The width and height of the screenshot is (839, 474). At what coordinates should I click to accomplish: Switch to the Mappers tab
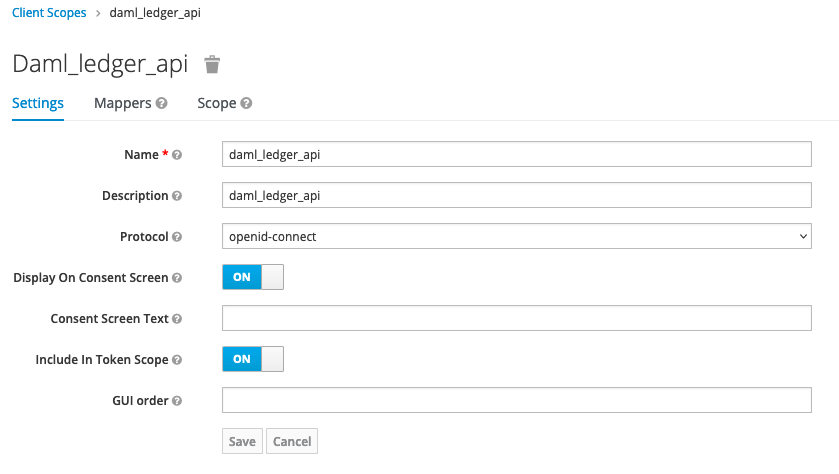pyautogui.click(x=122, y=103)
